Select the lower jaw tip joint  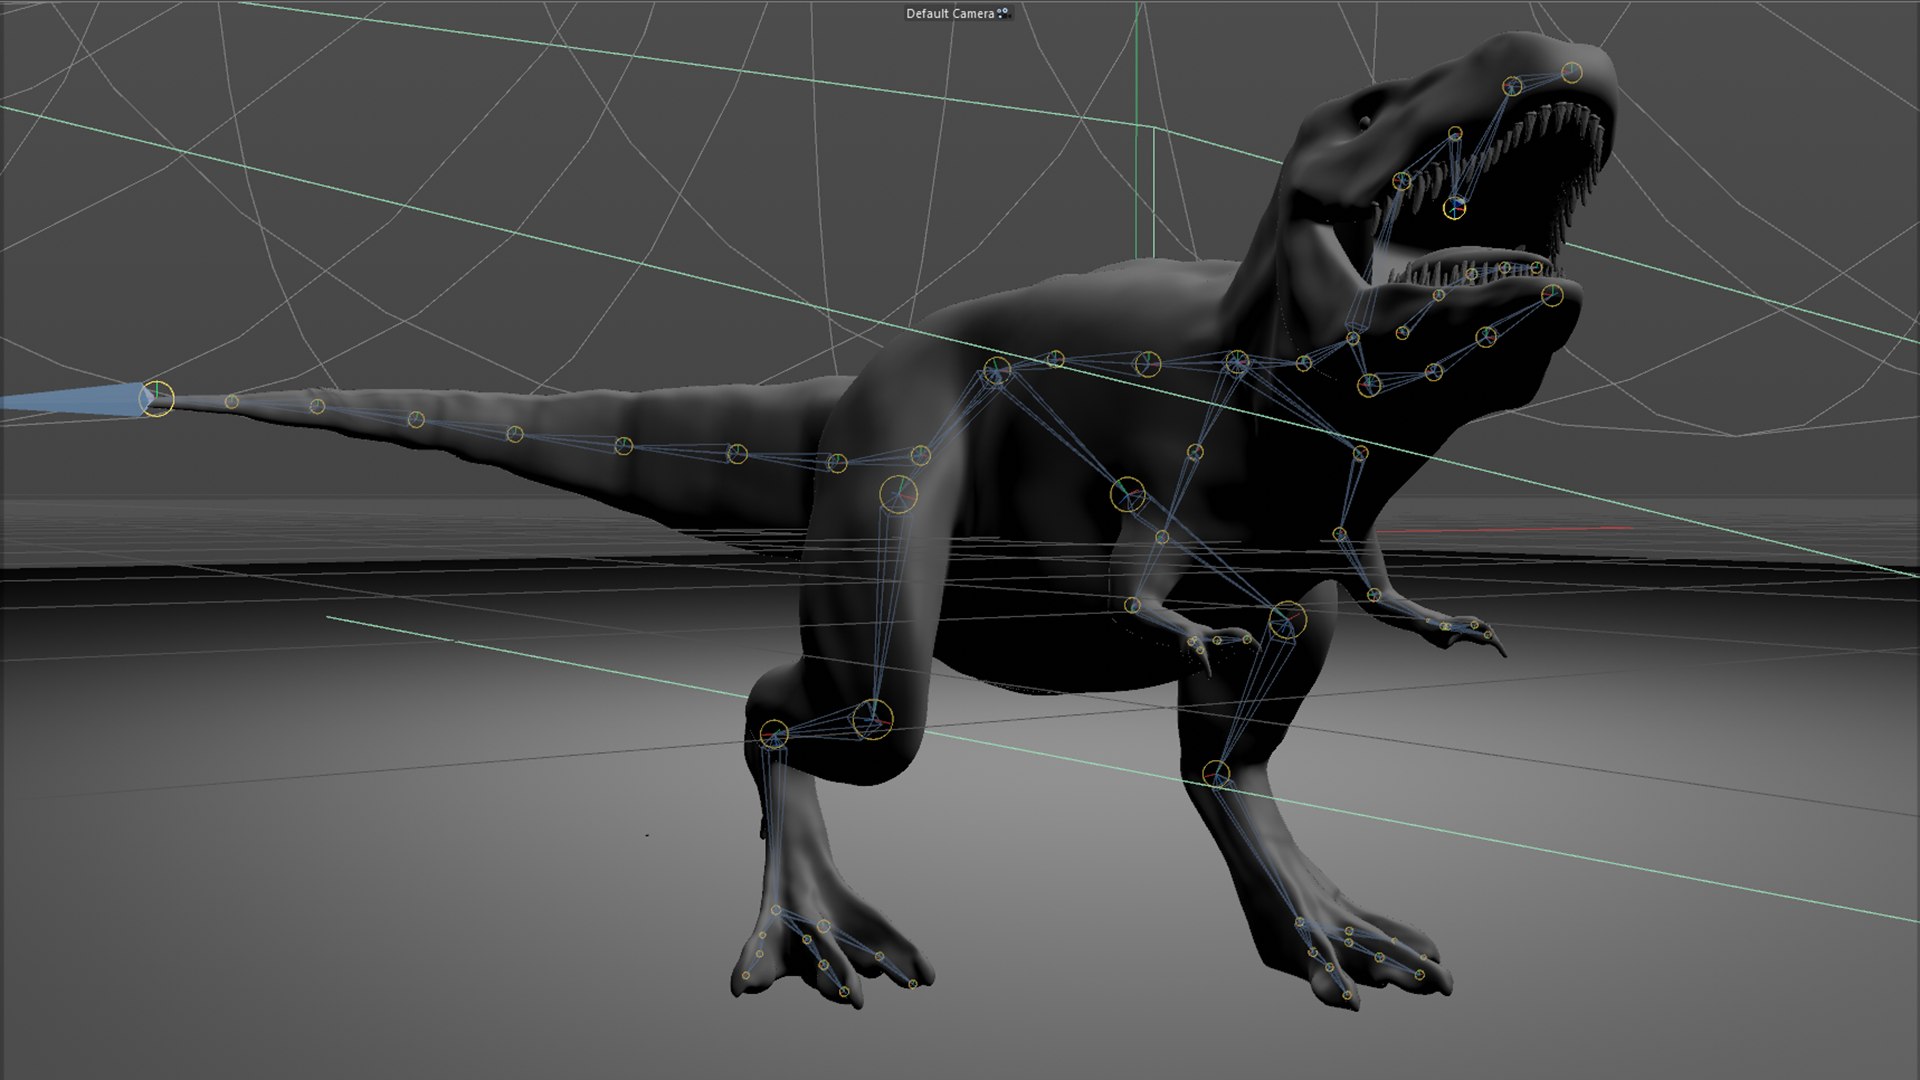click(x=1552, y=295)
